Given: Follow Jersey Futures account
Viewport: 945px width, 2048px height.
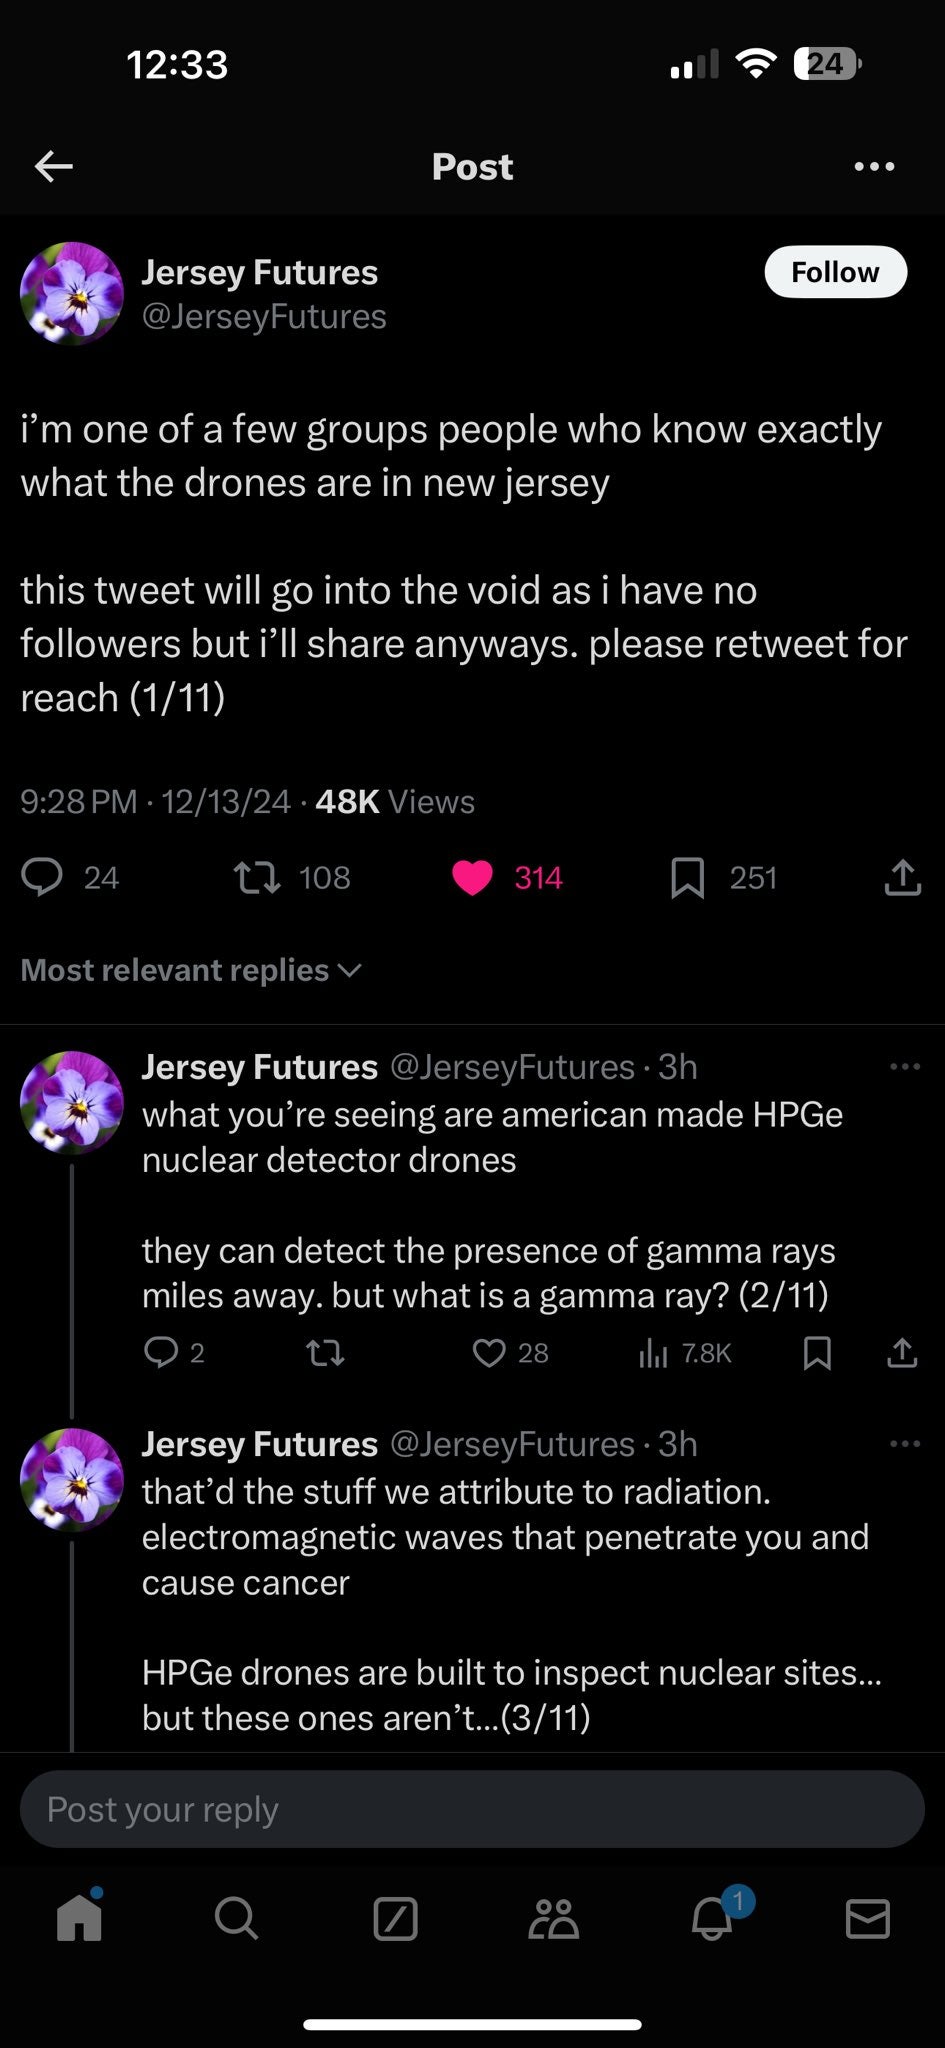Looking at the screenshot, I should click(835, 272).
